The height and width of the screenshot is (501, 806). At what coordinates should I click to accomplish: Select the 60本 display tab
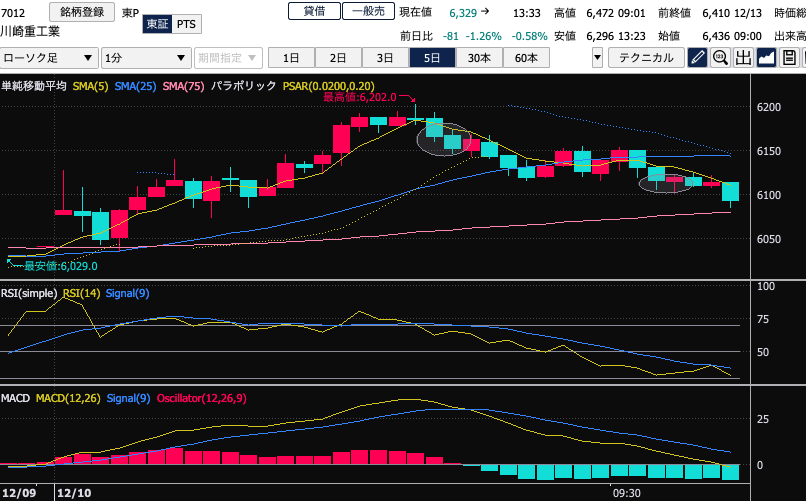pyautogui.click(x=525, y=58)
